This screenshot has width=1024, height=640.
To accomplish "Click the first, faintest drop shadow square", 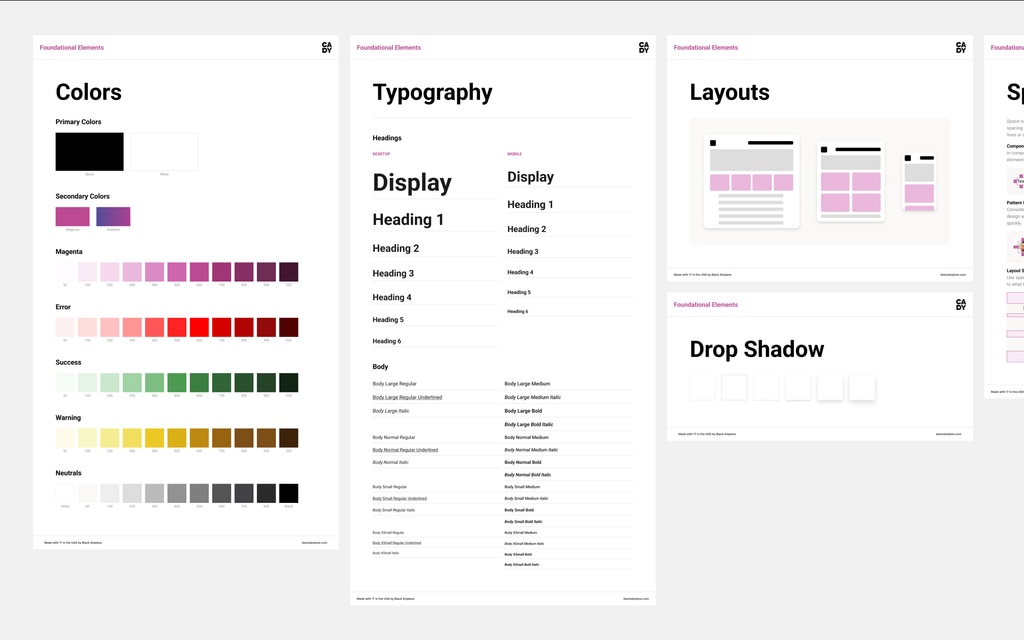I will click(702, 387).
